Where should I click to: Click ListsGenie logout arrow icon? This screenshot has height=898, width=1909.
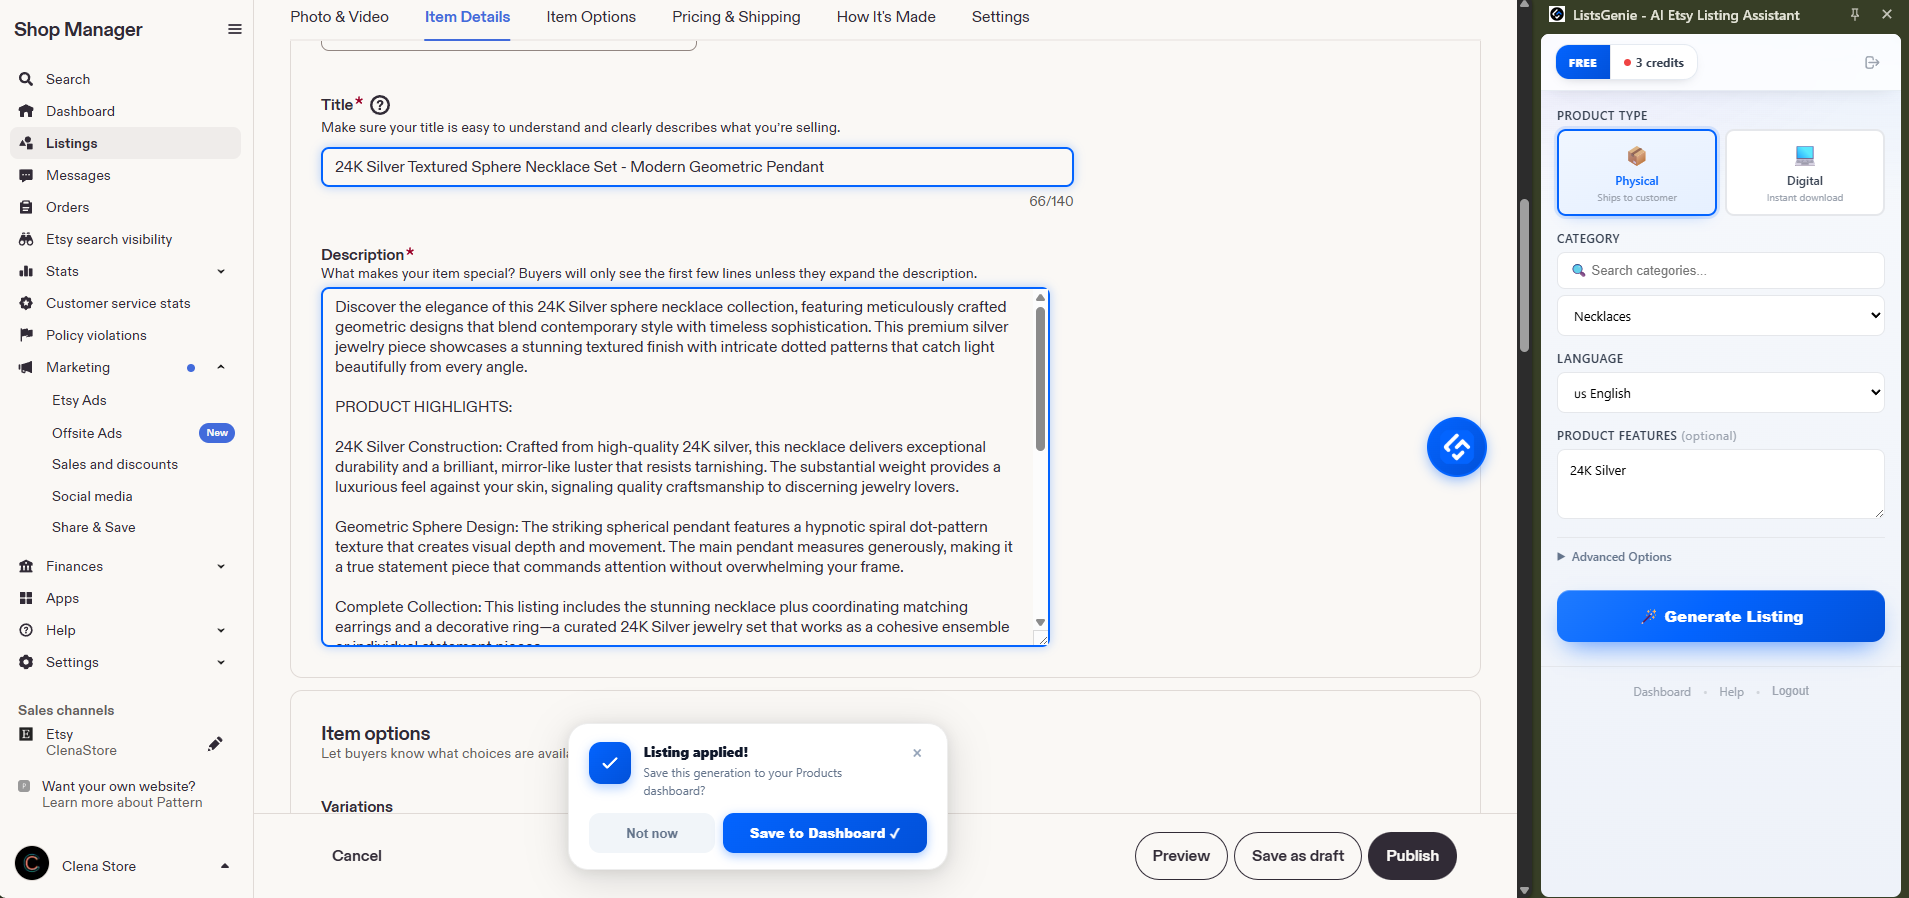(x=1872, y=63)
